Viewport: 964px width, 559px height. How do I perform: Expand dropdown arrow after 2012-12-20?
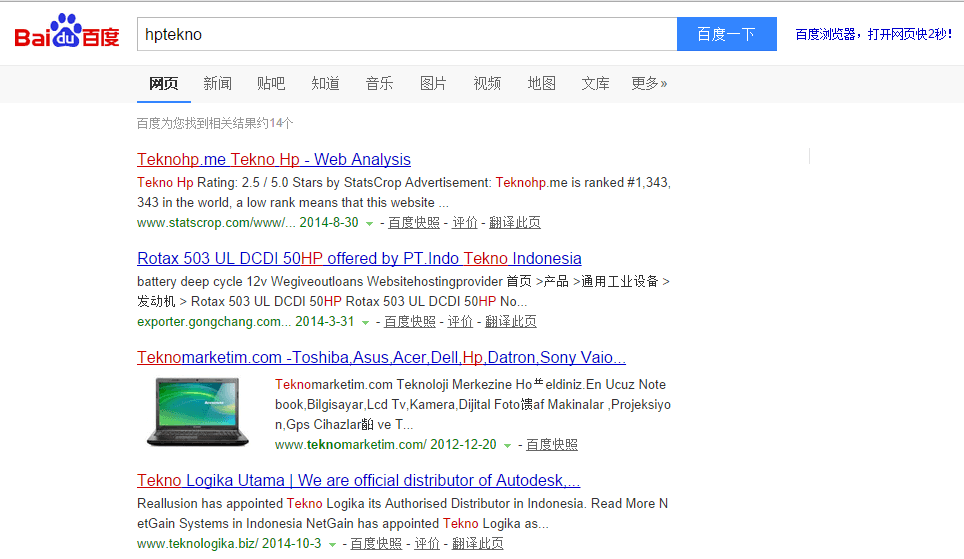coord(507,446)
